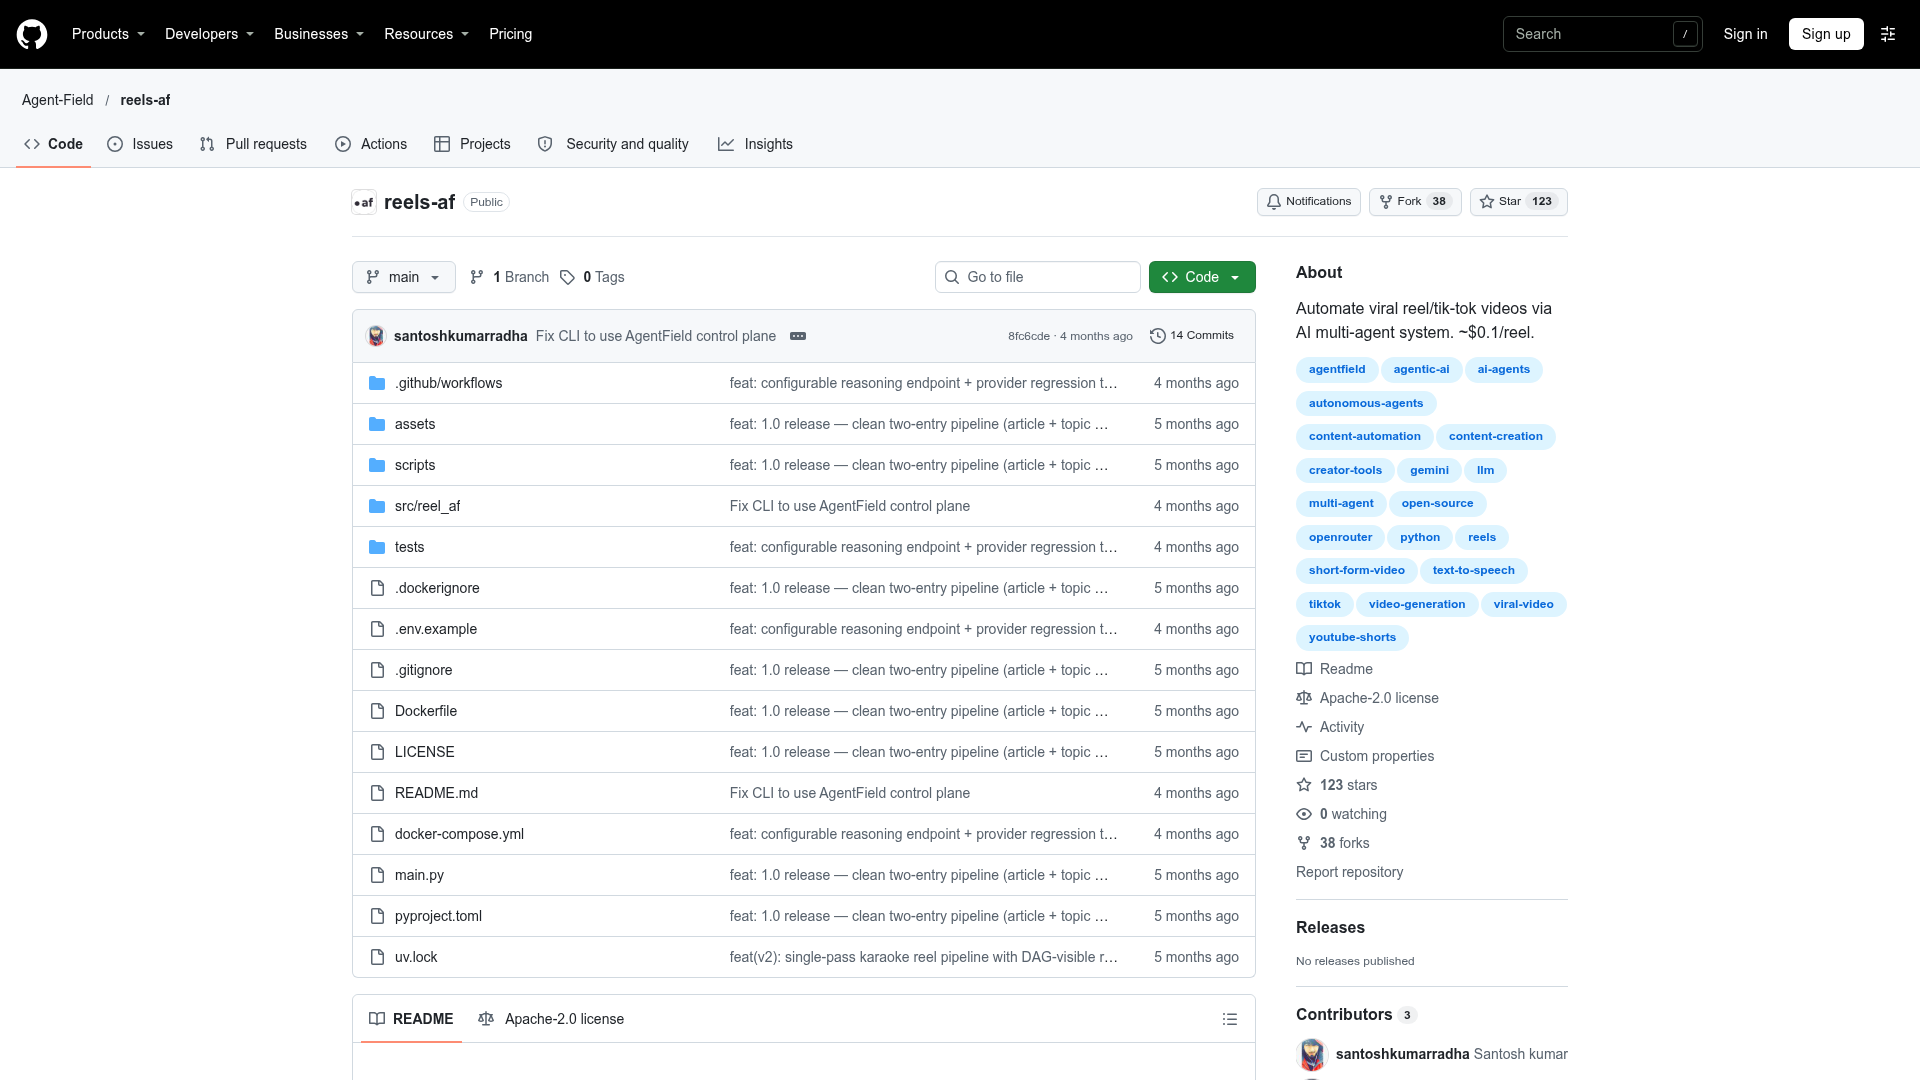Open the appearance settings icon beside Sign up
The image size is (1920, 1080).
(x=1888, y=34)
